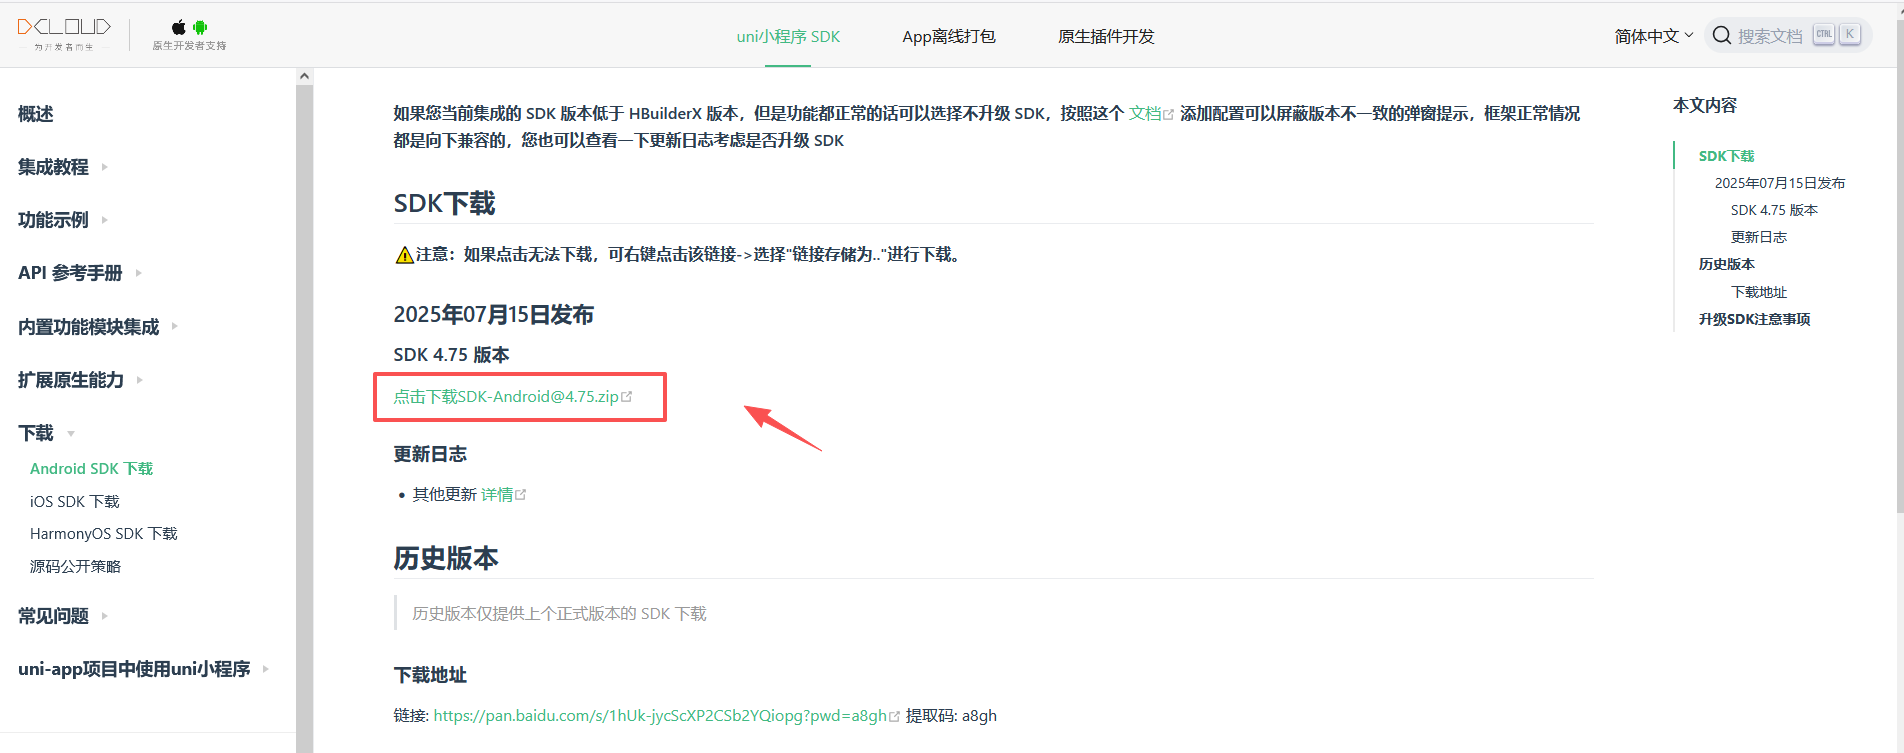Open the 原生插件开发 tab
This screenshot has width=1904, height=753.
1106,36
